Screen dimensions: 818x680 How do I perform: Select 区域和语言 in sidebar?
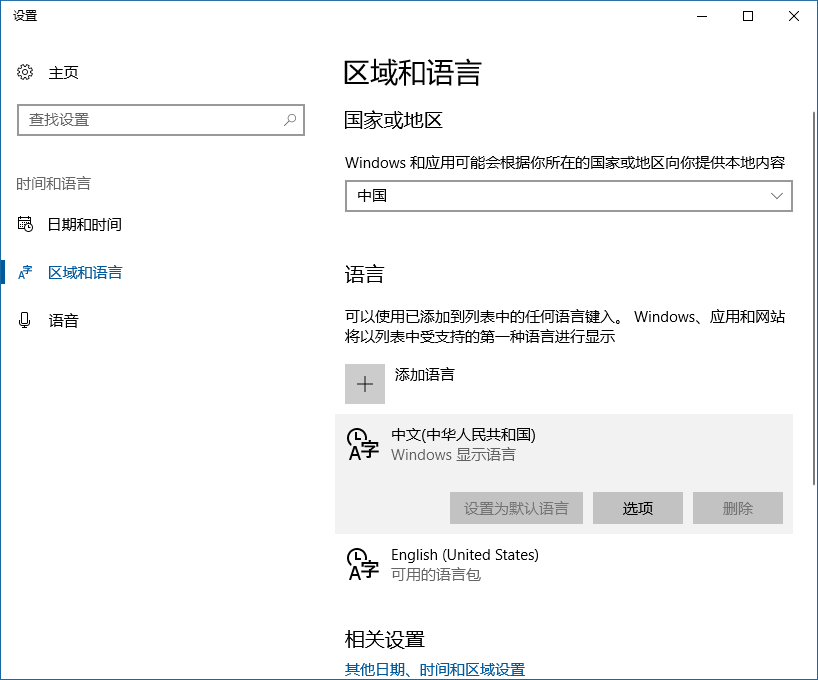pos(85,272)
